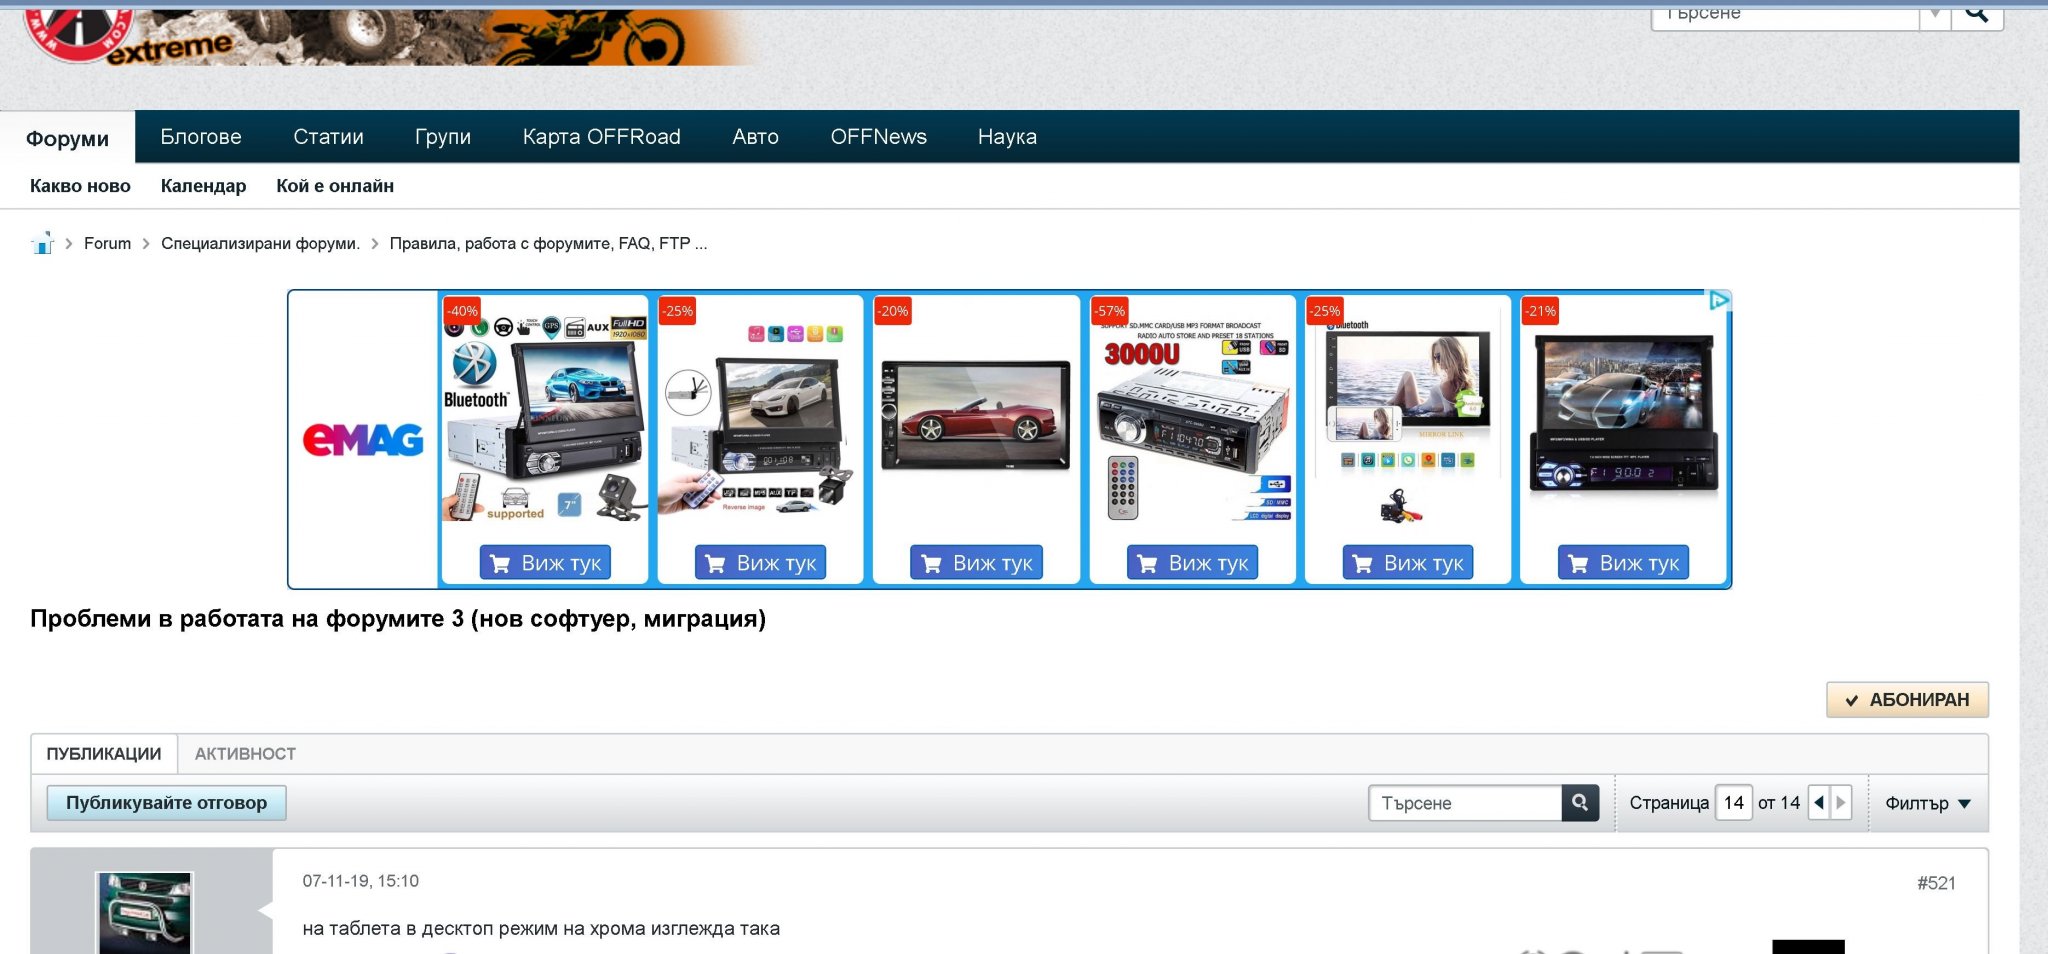Click Виж тук under the -21% product
This screenshot has width=2048, height=954.
[x=1624, y=563]
